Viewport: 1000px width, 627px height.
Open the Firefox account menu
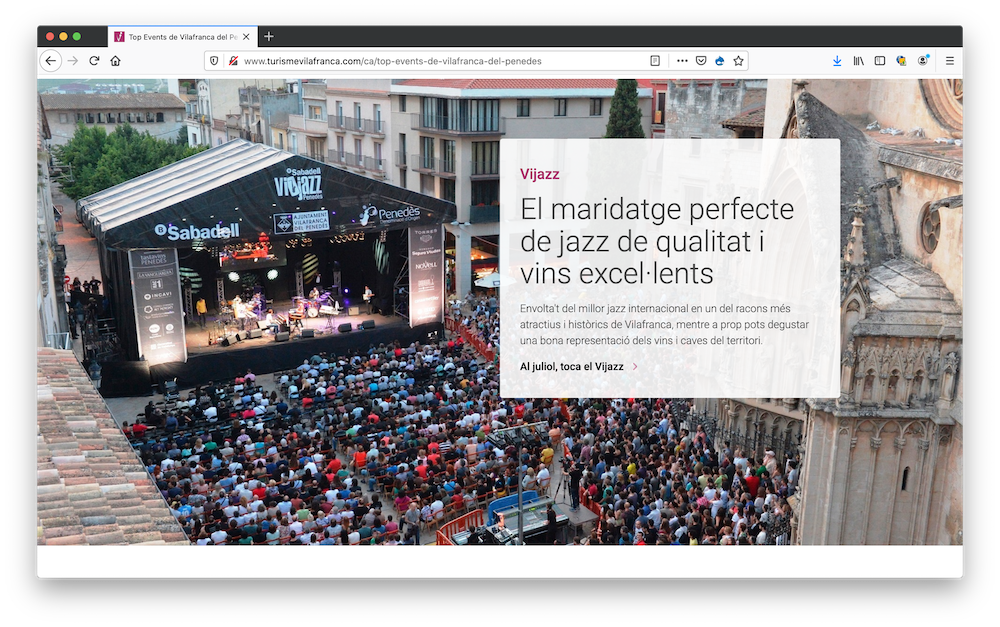[923, 61]
